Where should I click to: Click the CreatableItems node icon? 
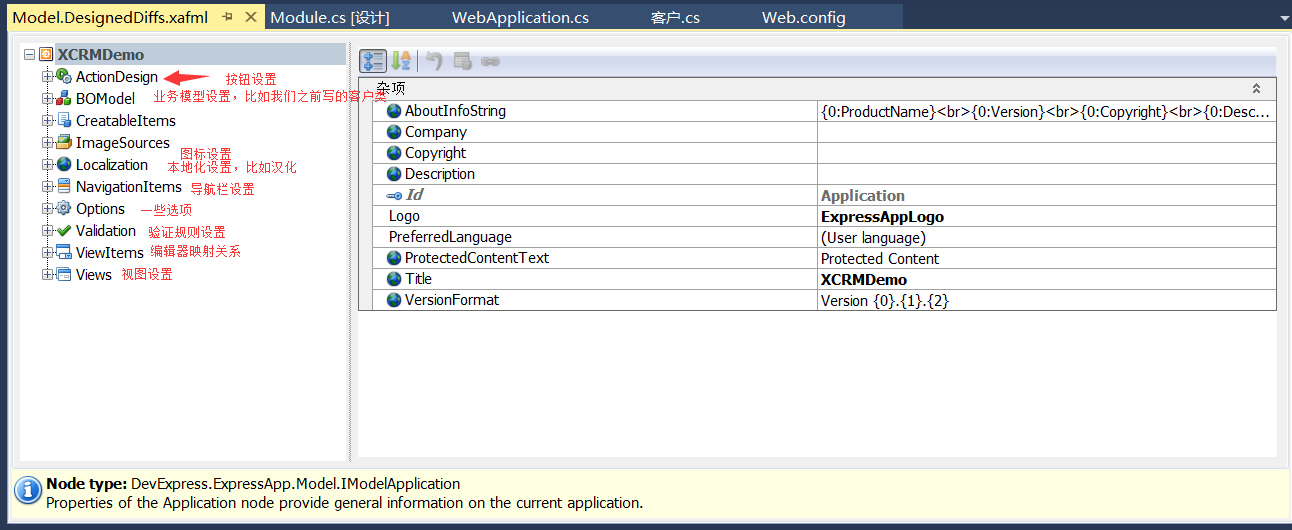point(64,121)
